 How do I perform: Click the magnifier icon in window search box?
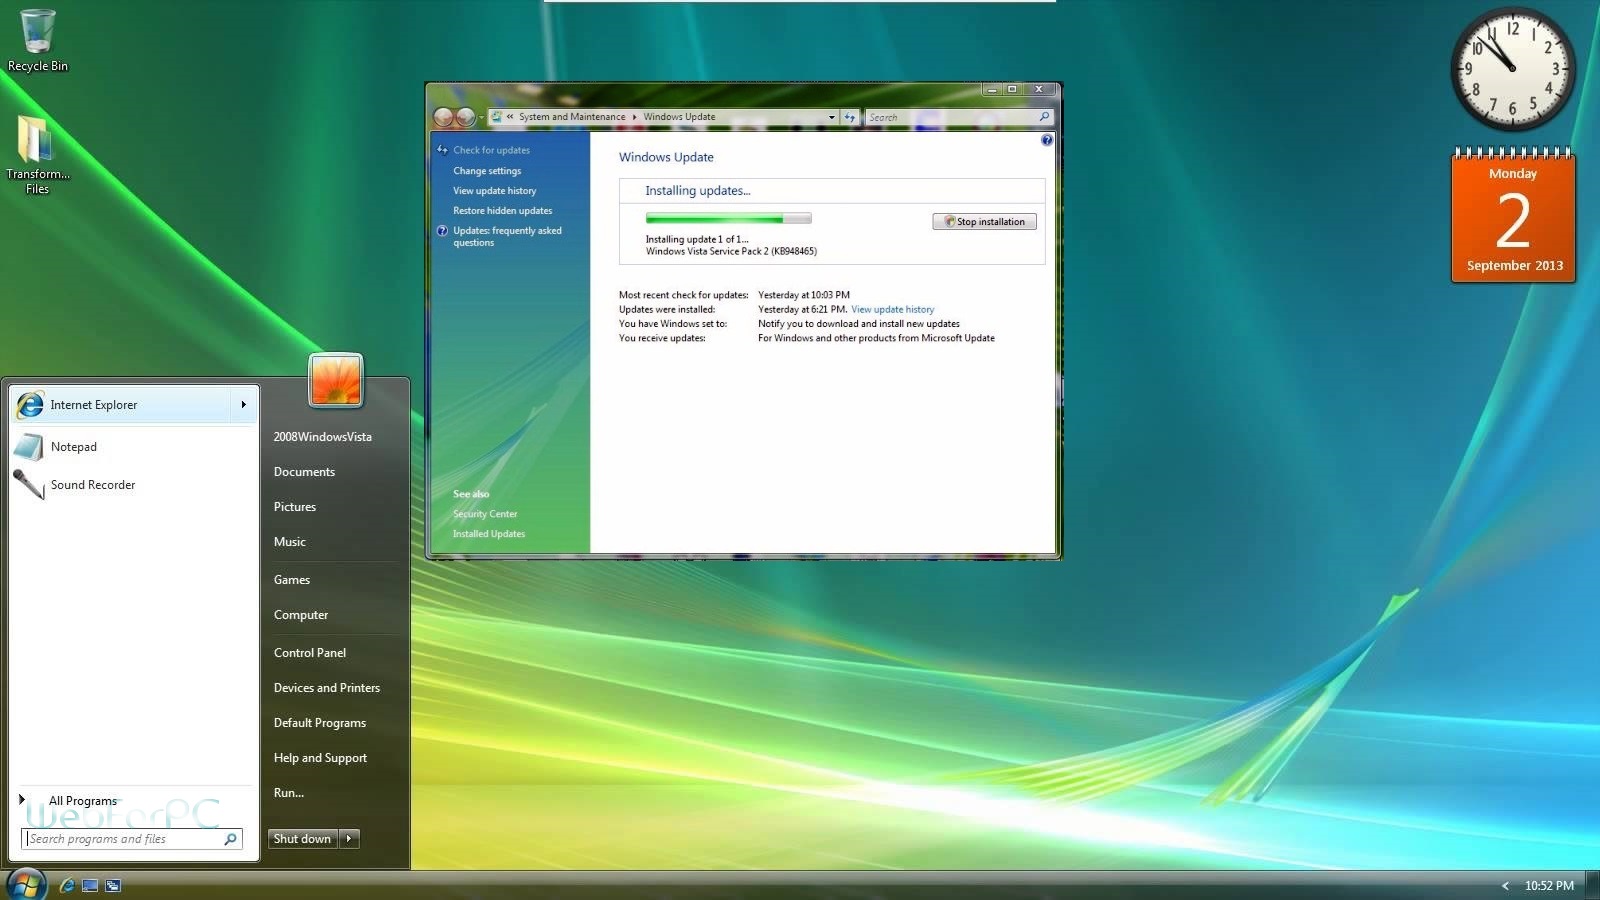pos(1044,117)
